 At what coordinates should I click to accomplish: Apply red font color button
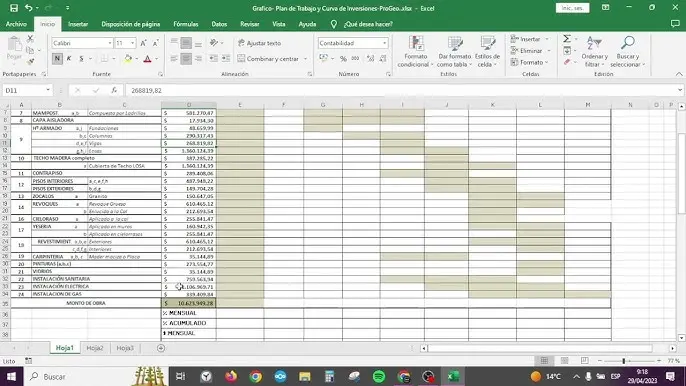pyautogui.click(x=147, y=58)
